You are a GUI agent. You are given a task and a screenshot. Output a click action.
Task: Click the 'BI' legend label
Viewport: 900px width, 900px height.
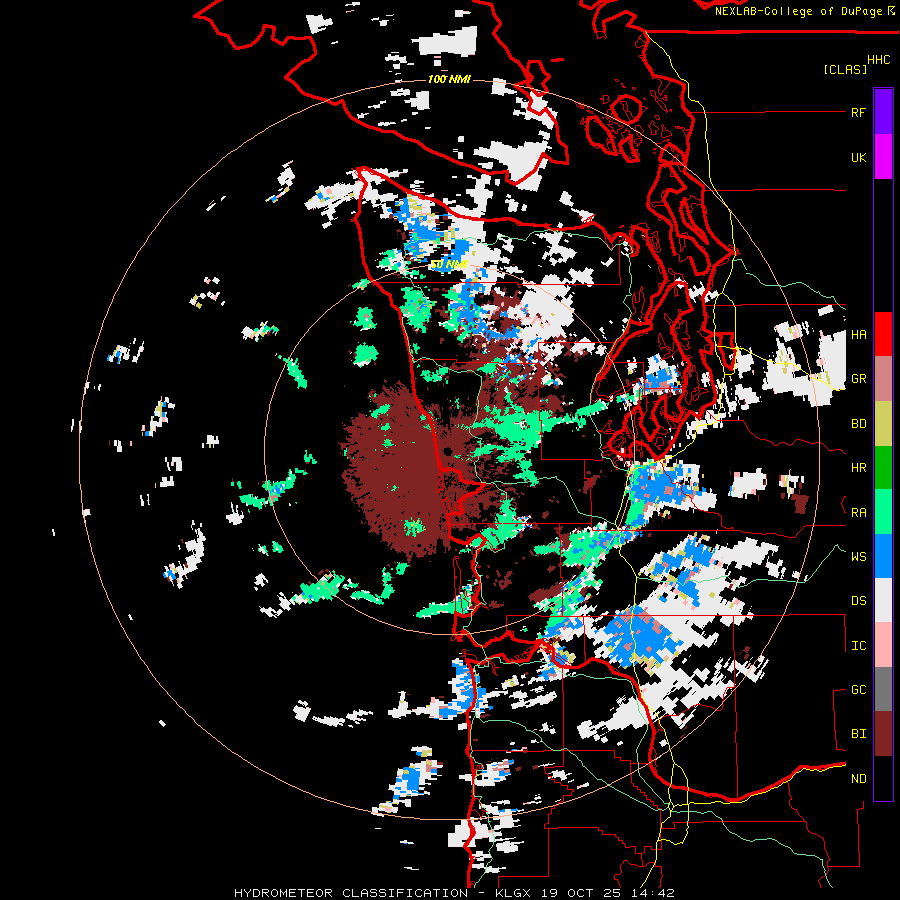[858, 734]
